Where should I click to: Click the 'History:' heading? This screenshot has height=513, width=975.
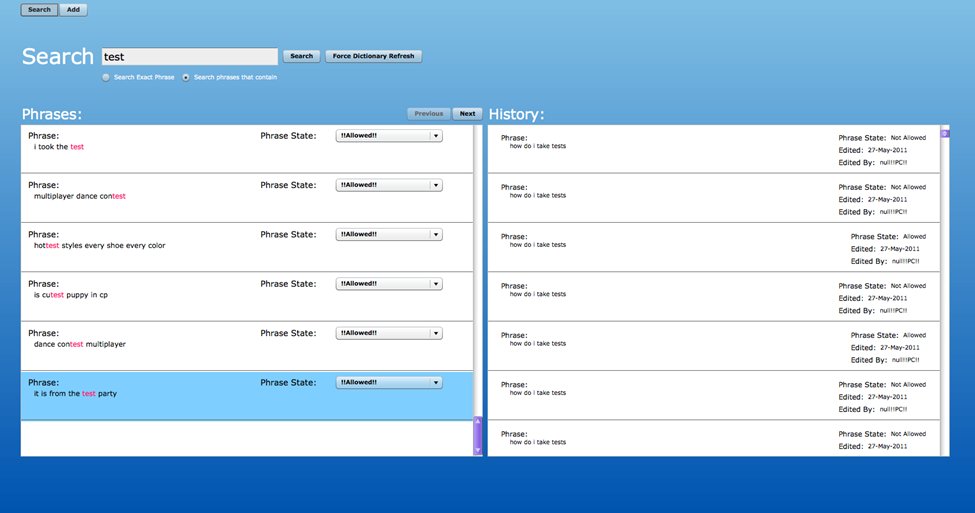pos(516,114)
